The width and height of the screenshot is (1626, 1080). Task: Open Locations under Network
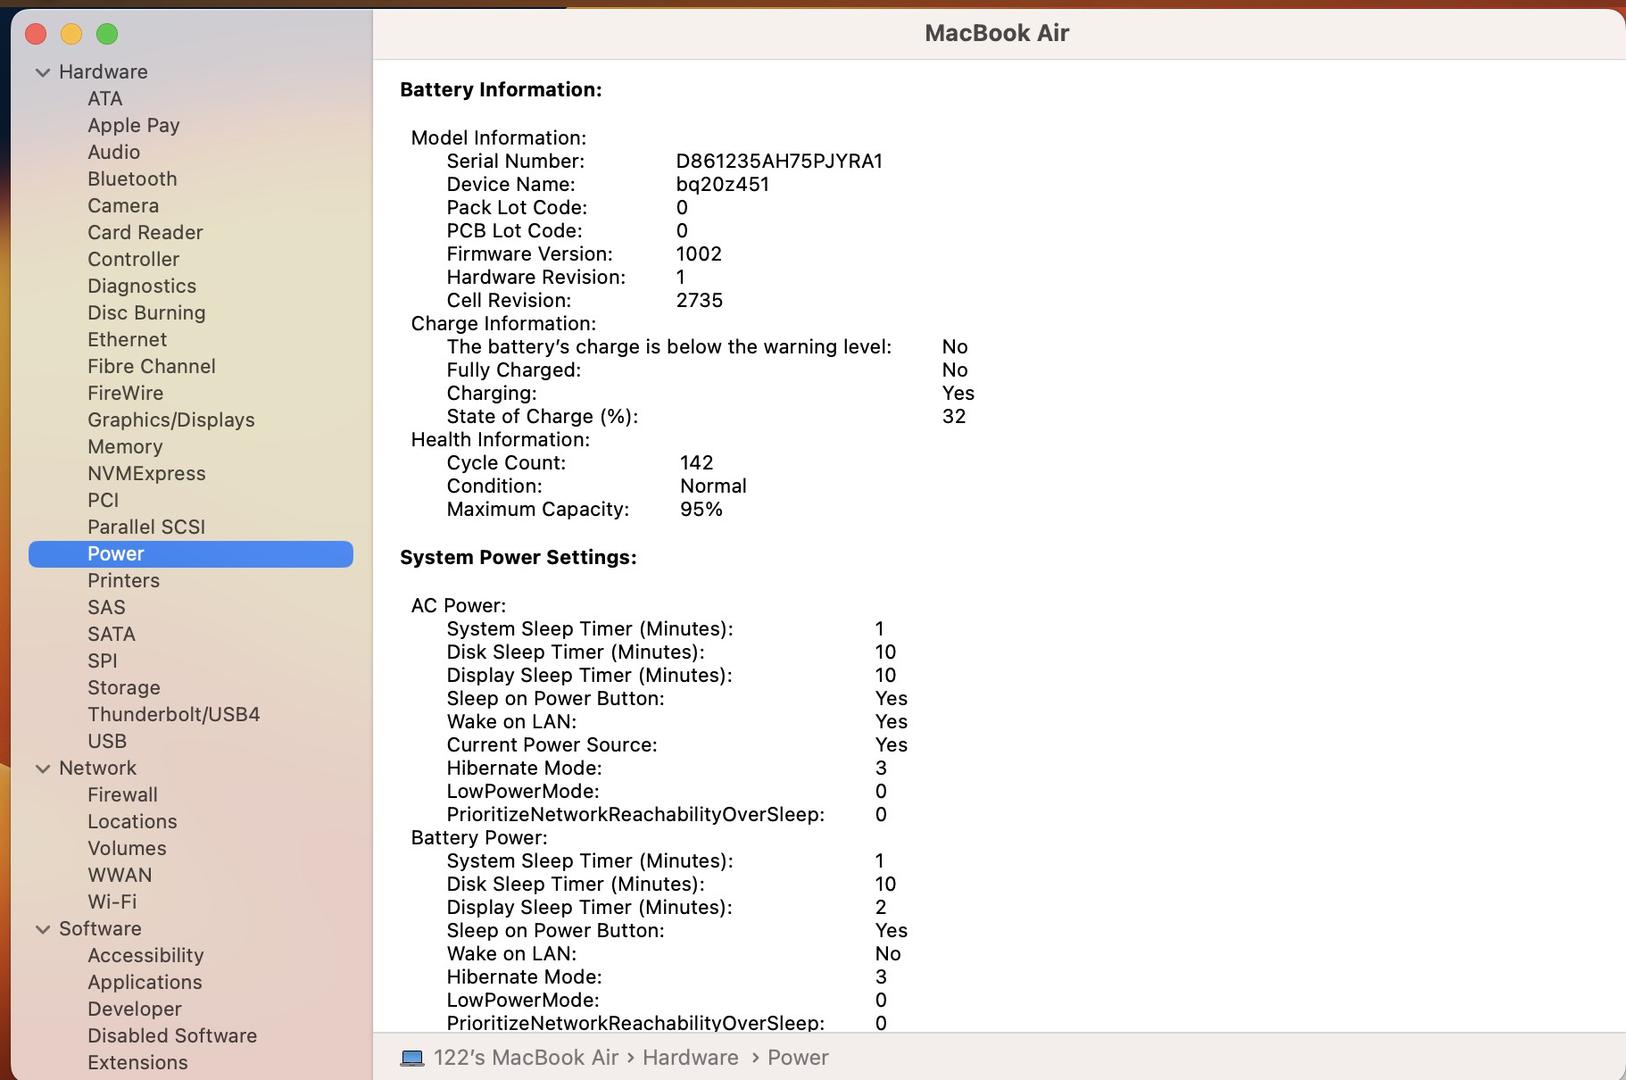pos(132,821)
